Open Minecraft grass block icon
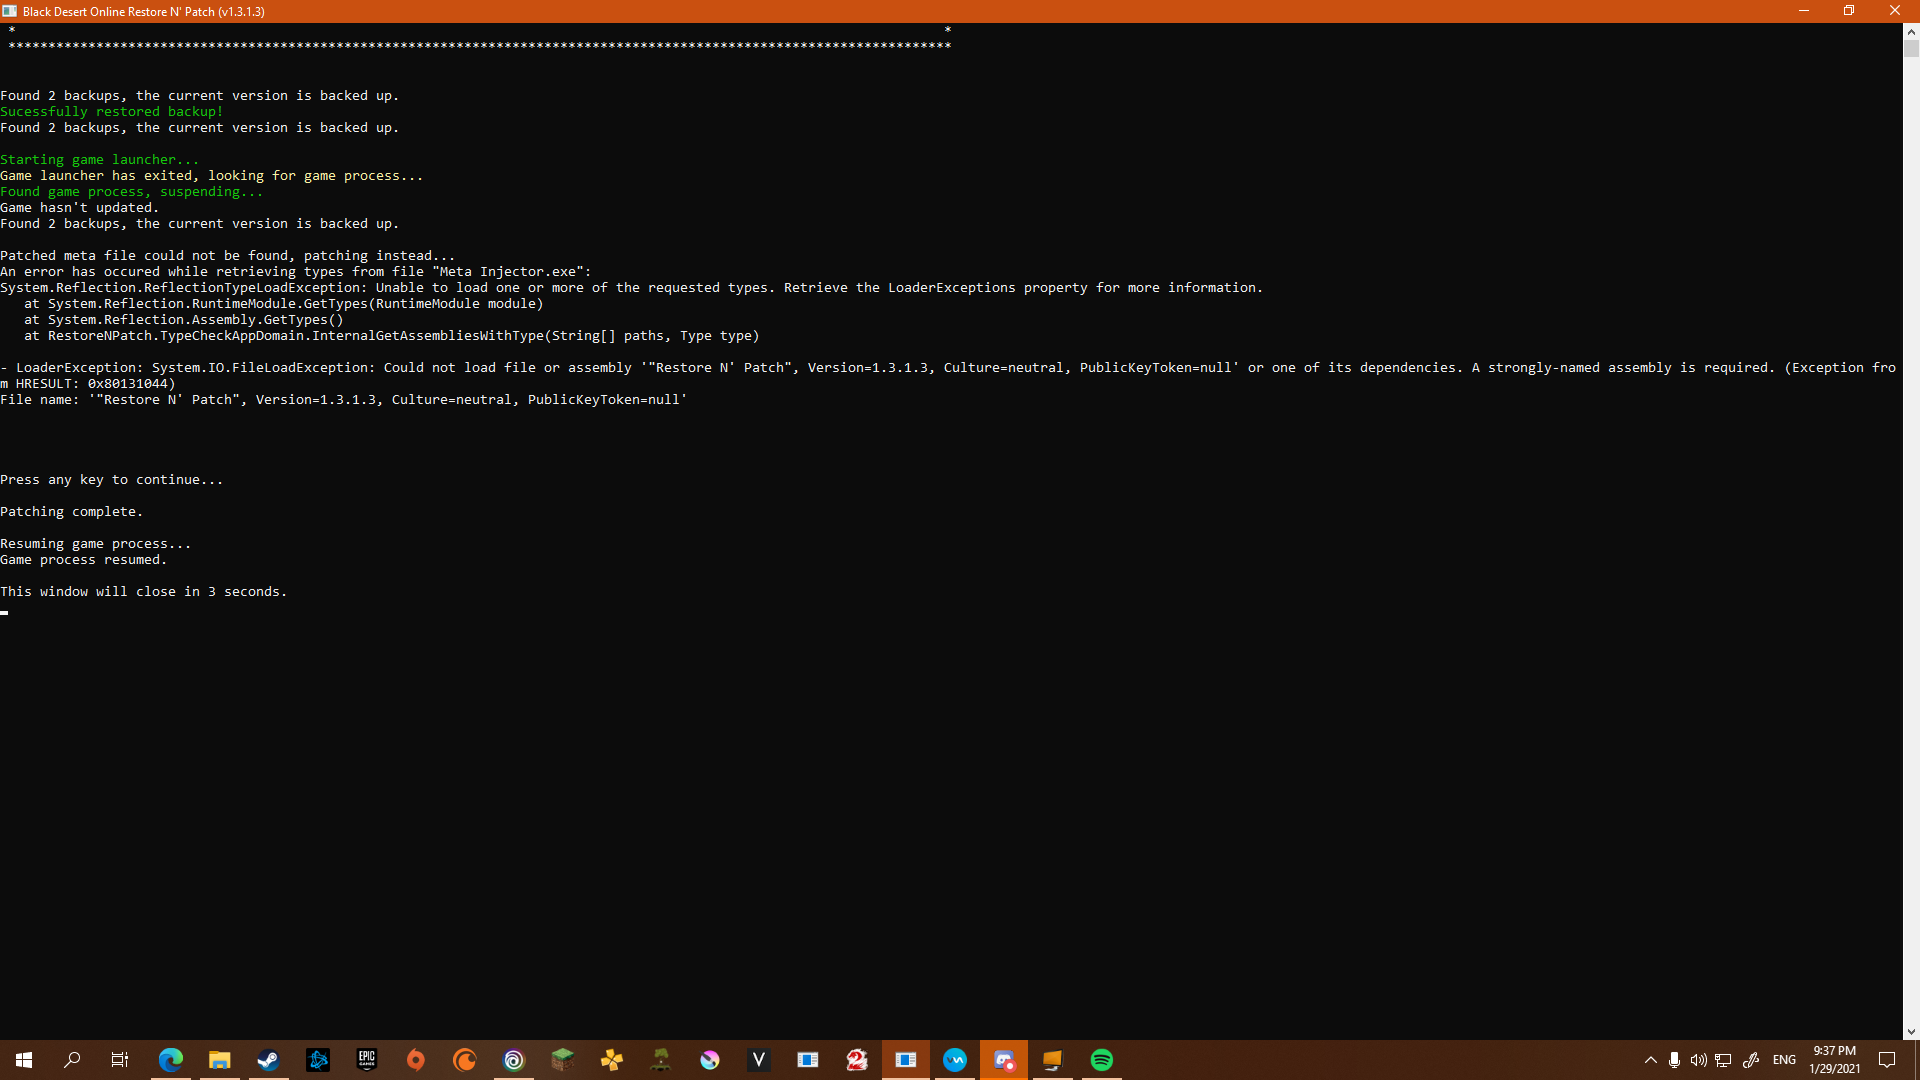The width and height of the screenshot is (1920, 1080). (x=563, y=1060)
